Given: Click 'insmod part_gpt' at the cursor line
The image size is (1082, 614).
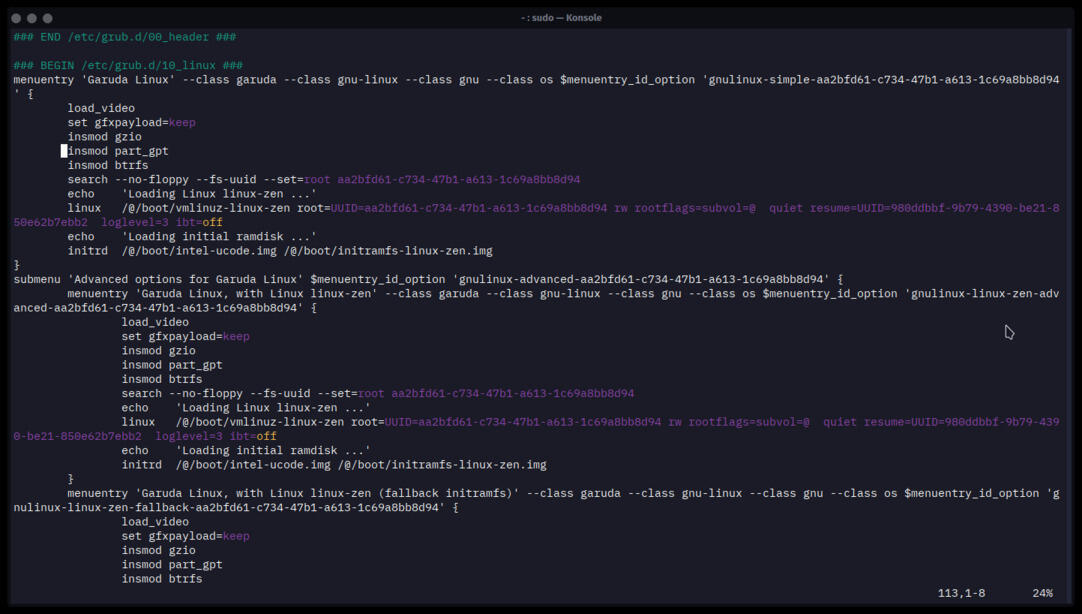Looking at the screenshot, I should click(x=118, y=151).
